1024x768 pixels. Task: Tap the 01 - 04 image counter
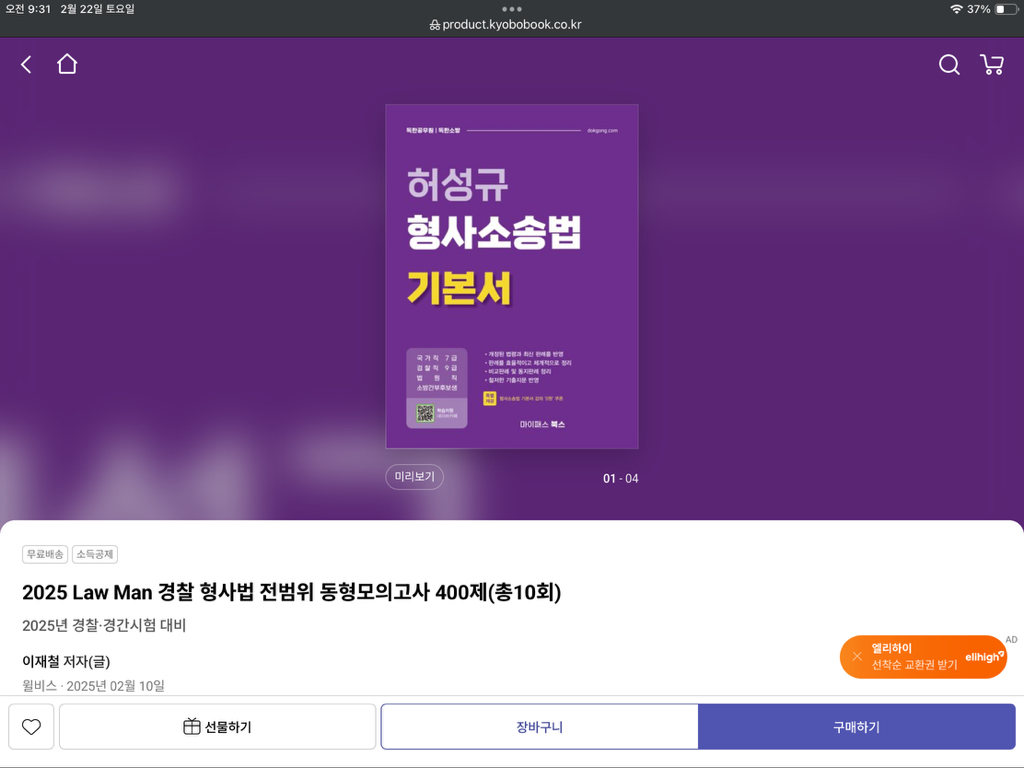pos(620,479)
